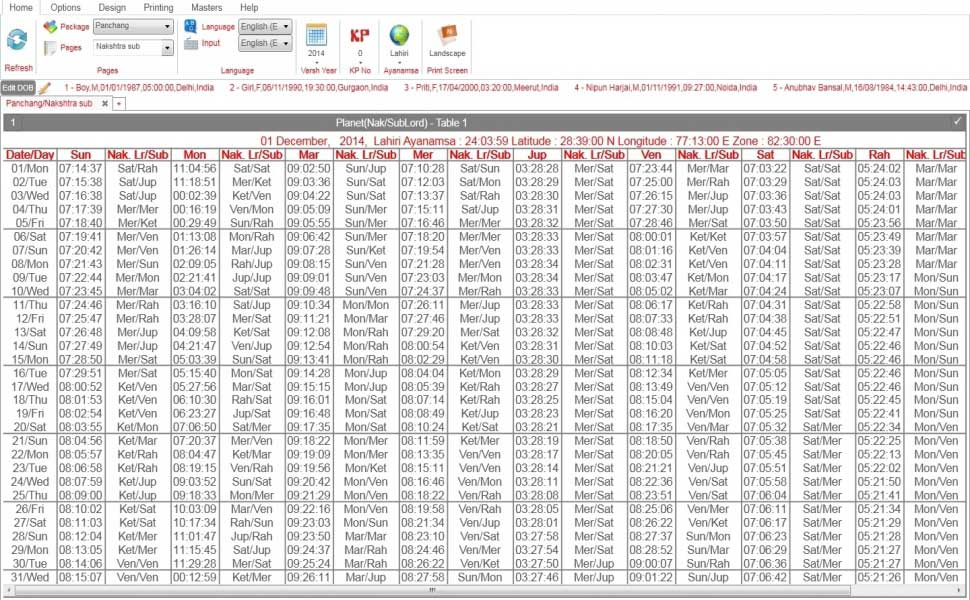Image resolution: width=970 pixels, height=600 pixels.
Task: Switch to the Home tab
Action: [21, 7]
